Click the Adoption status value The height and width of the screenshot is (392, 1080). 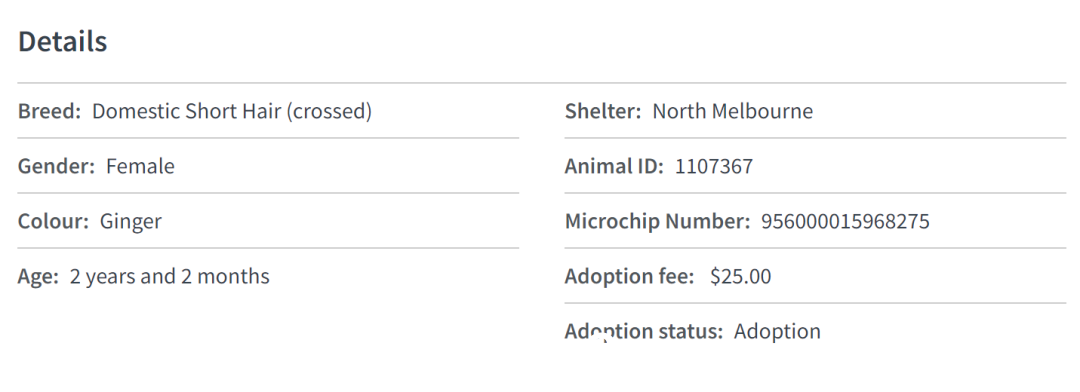pos(777,332)
